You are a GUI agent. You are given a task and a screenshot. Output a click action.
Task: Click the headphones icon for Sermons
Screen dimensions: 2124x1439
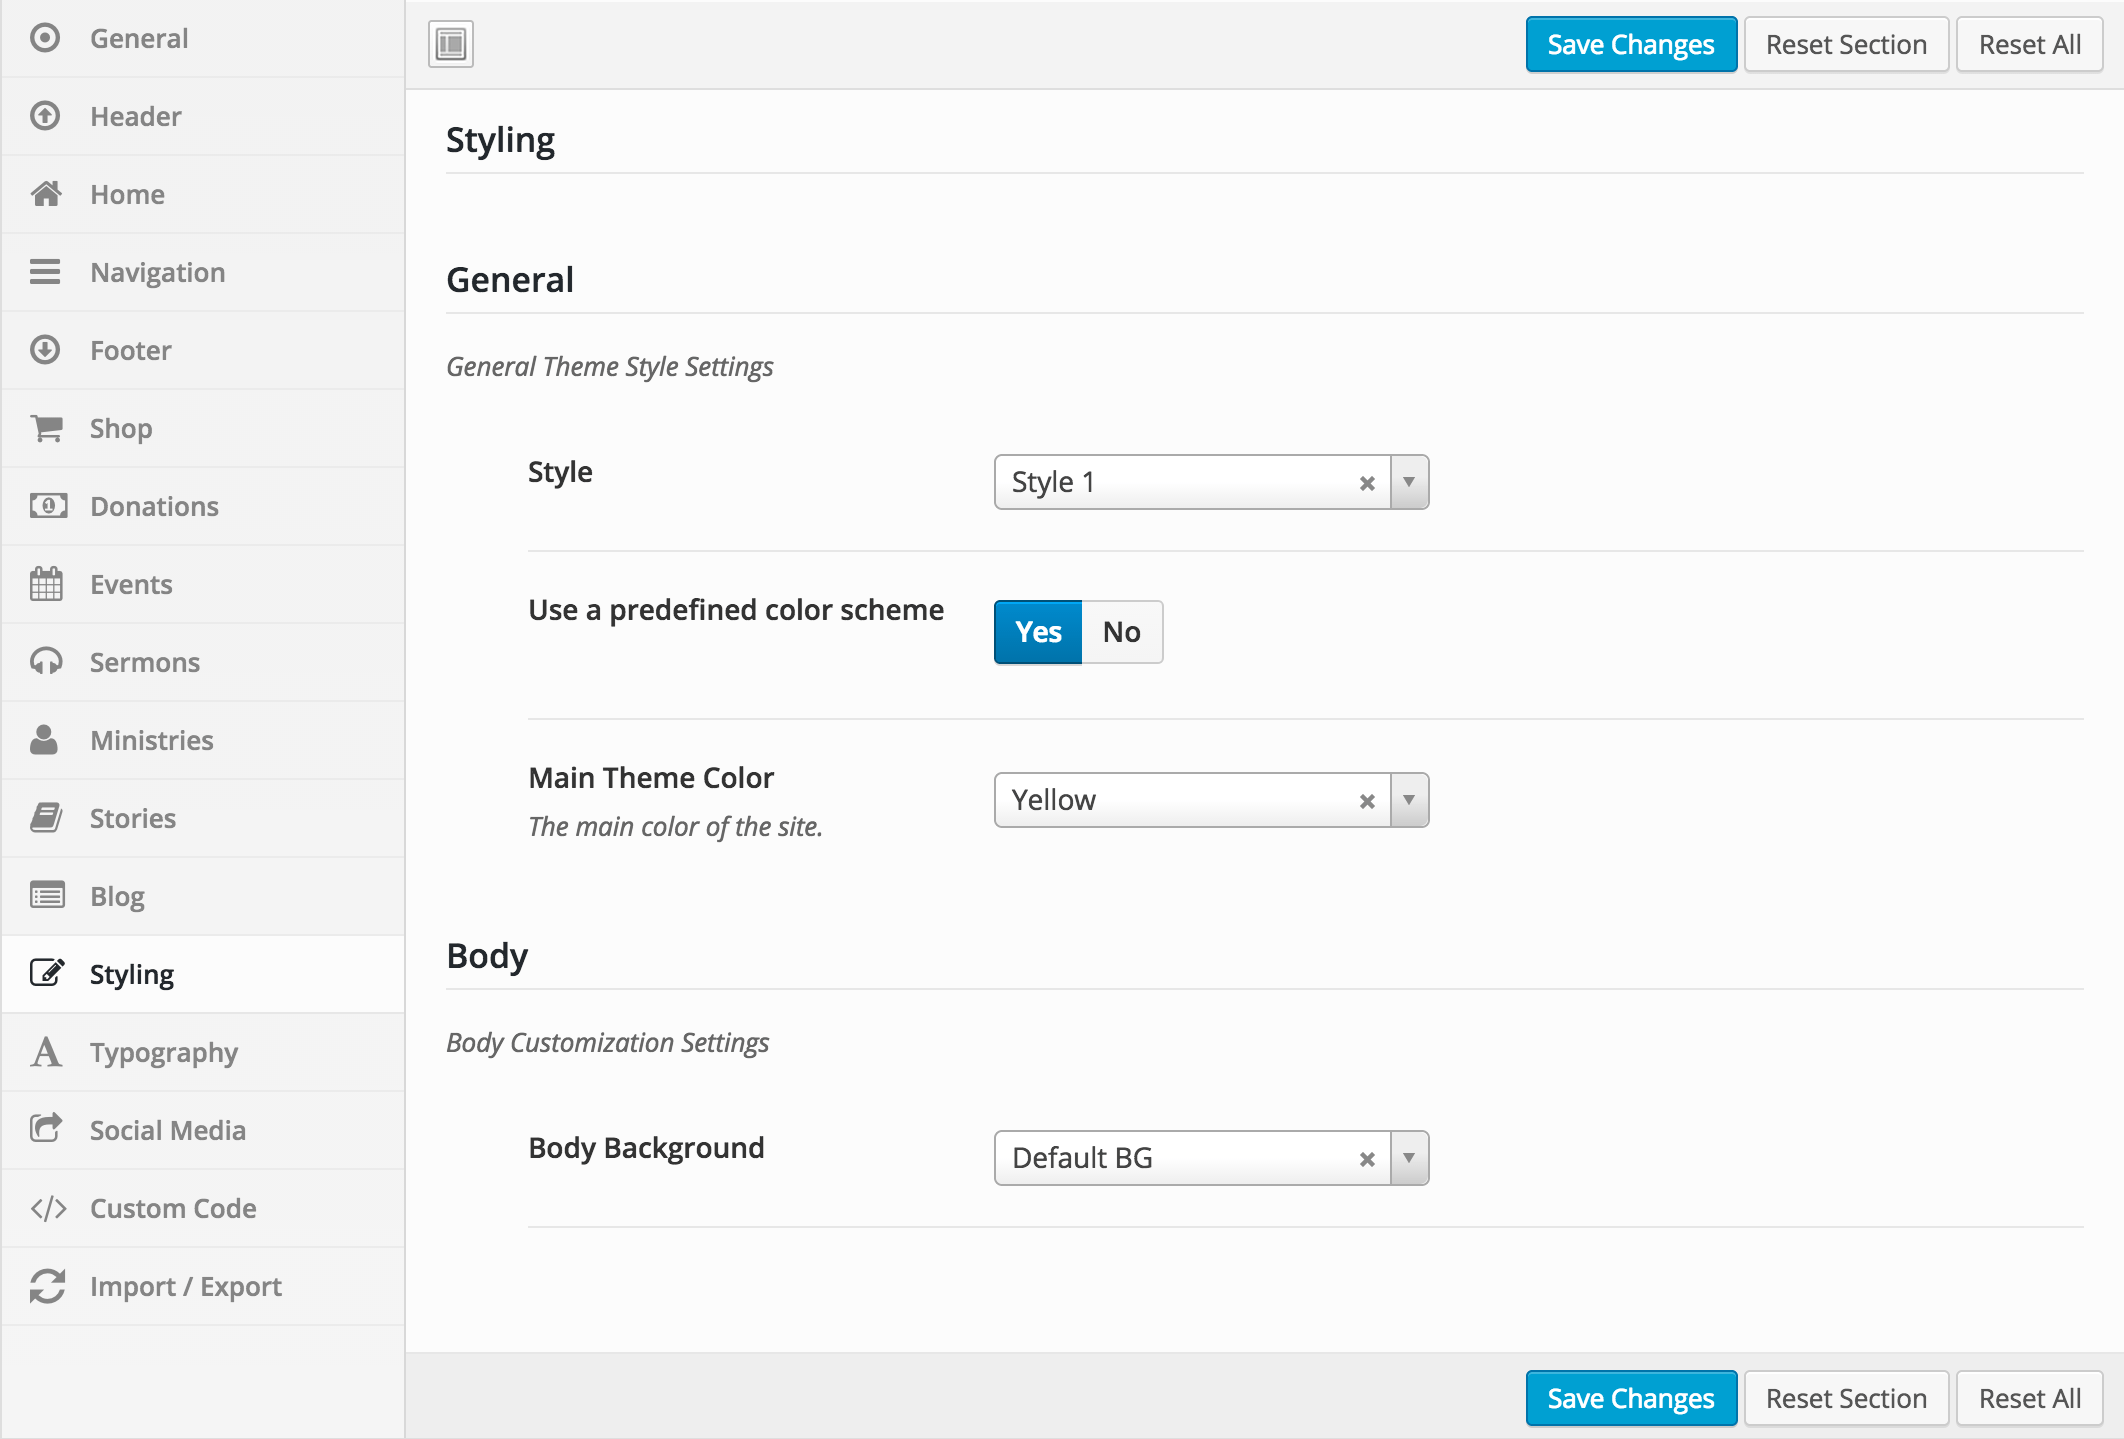[x=46, y=662]
